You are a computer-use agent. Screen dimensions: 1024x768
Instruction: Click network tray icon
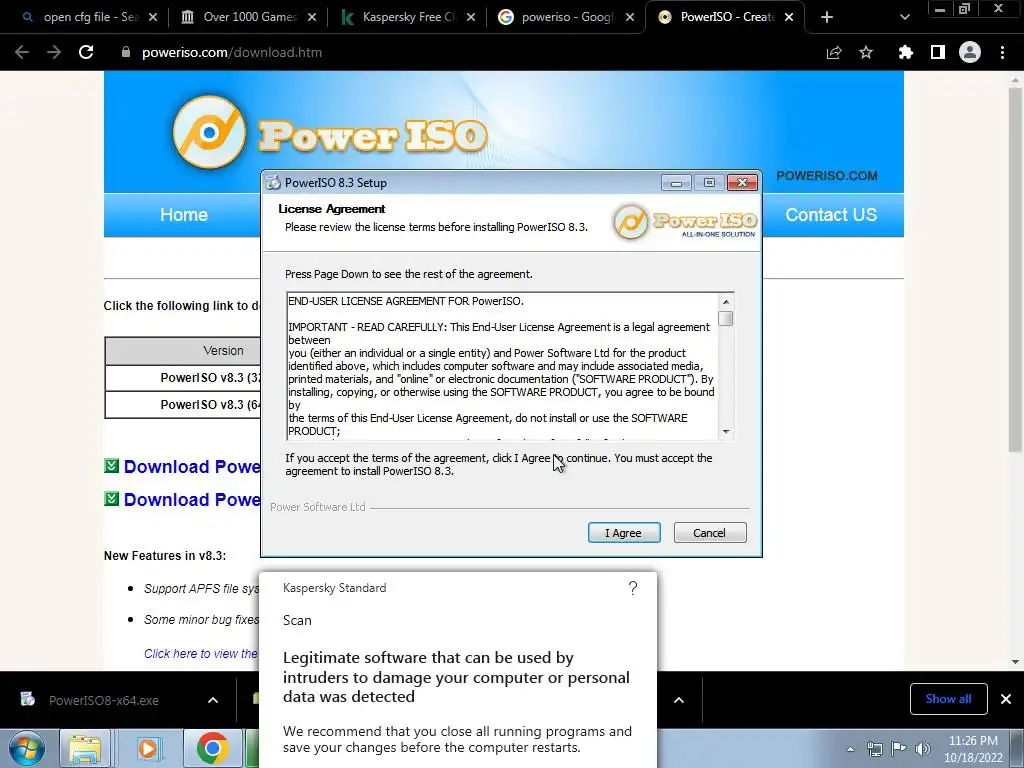tap(874, 749)
